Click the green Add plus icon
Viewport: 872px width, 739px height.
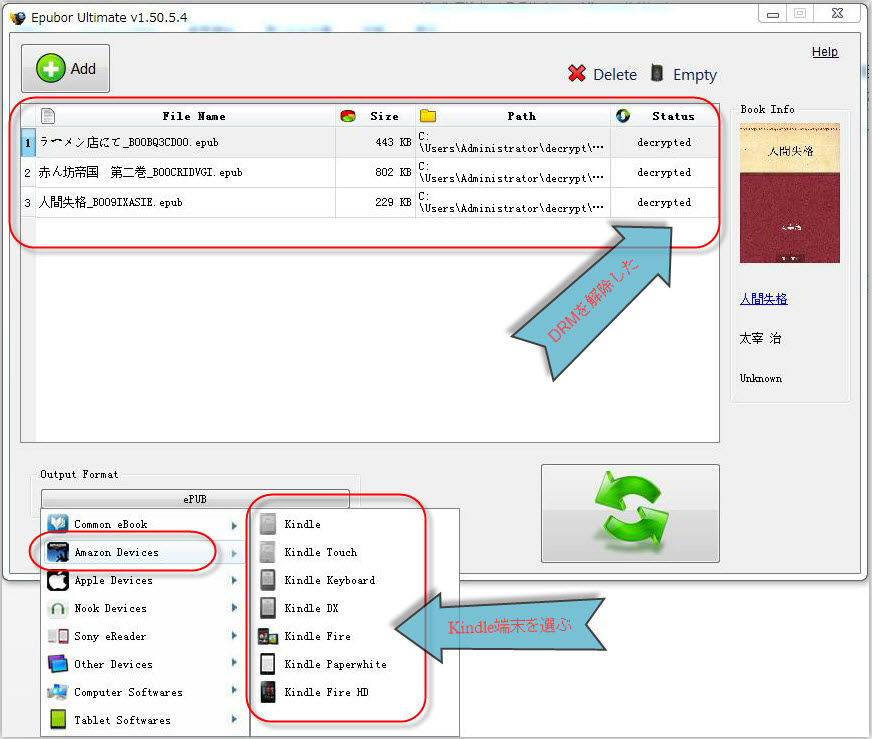(51, 68)
